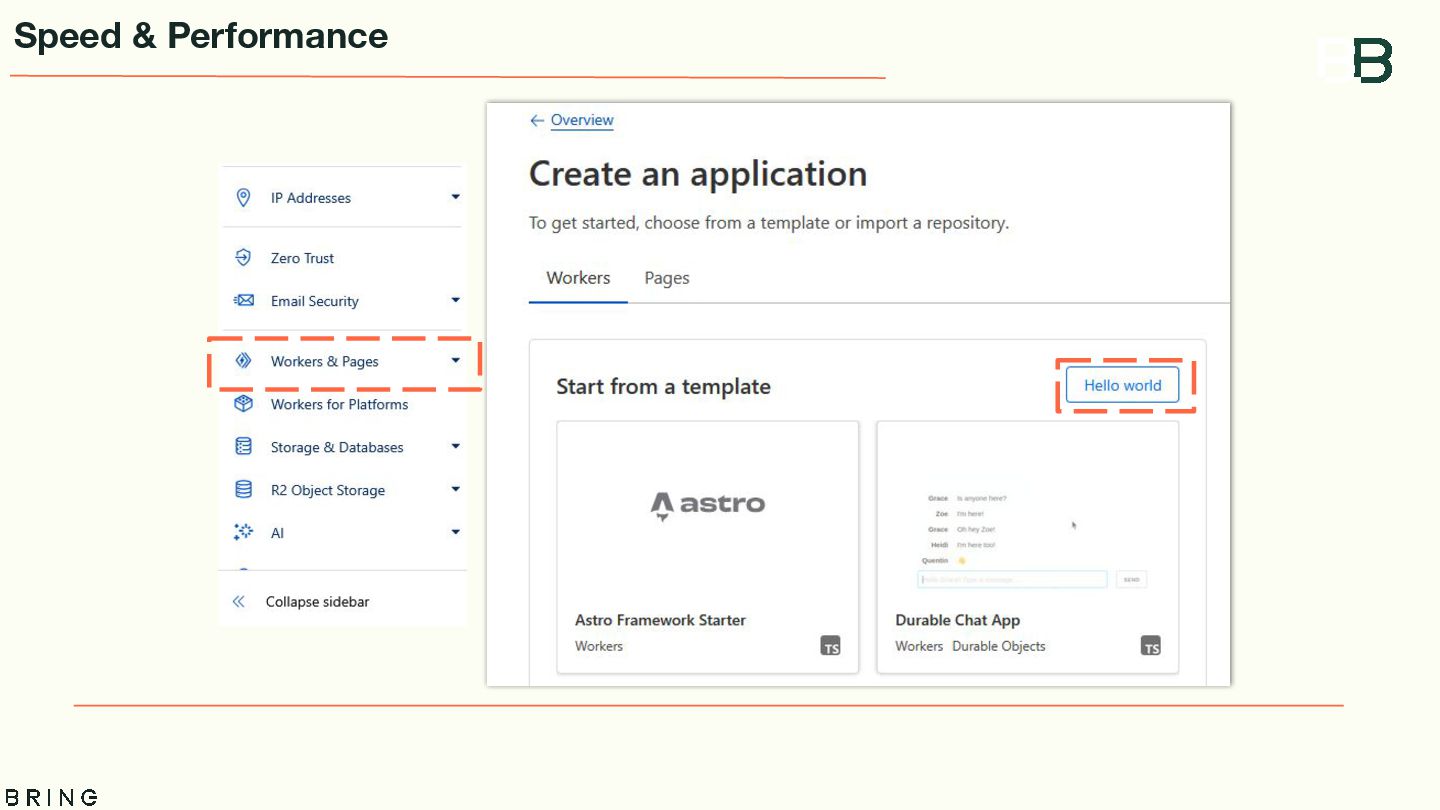1440x810 pixels.
Task: Click the TS badge on Astro Framework Starter
Action: click(831, 645)
